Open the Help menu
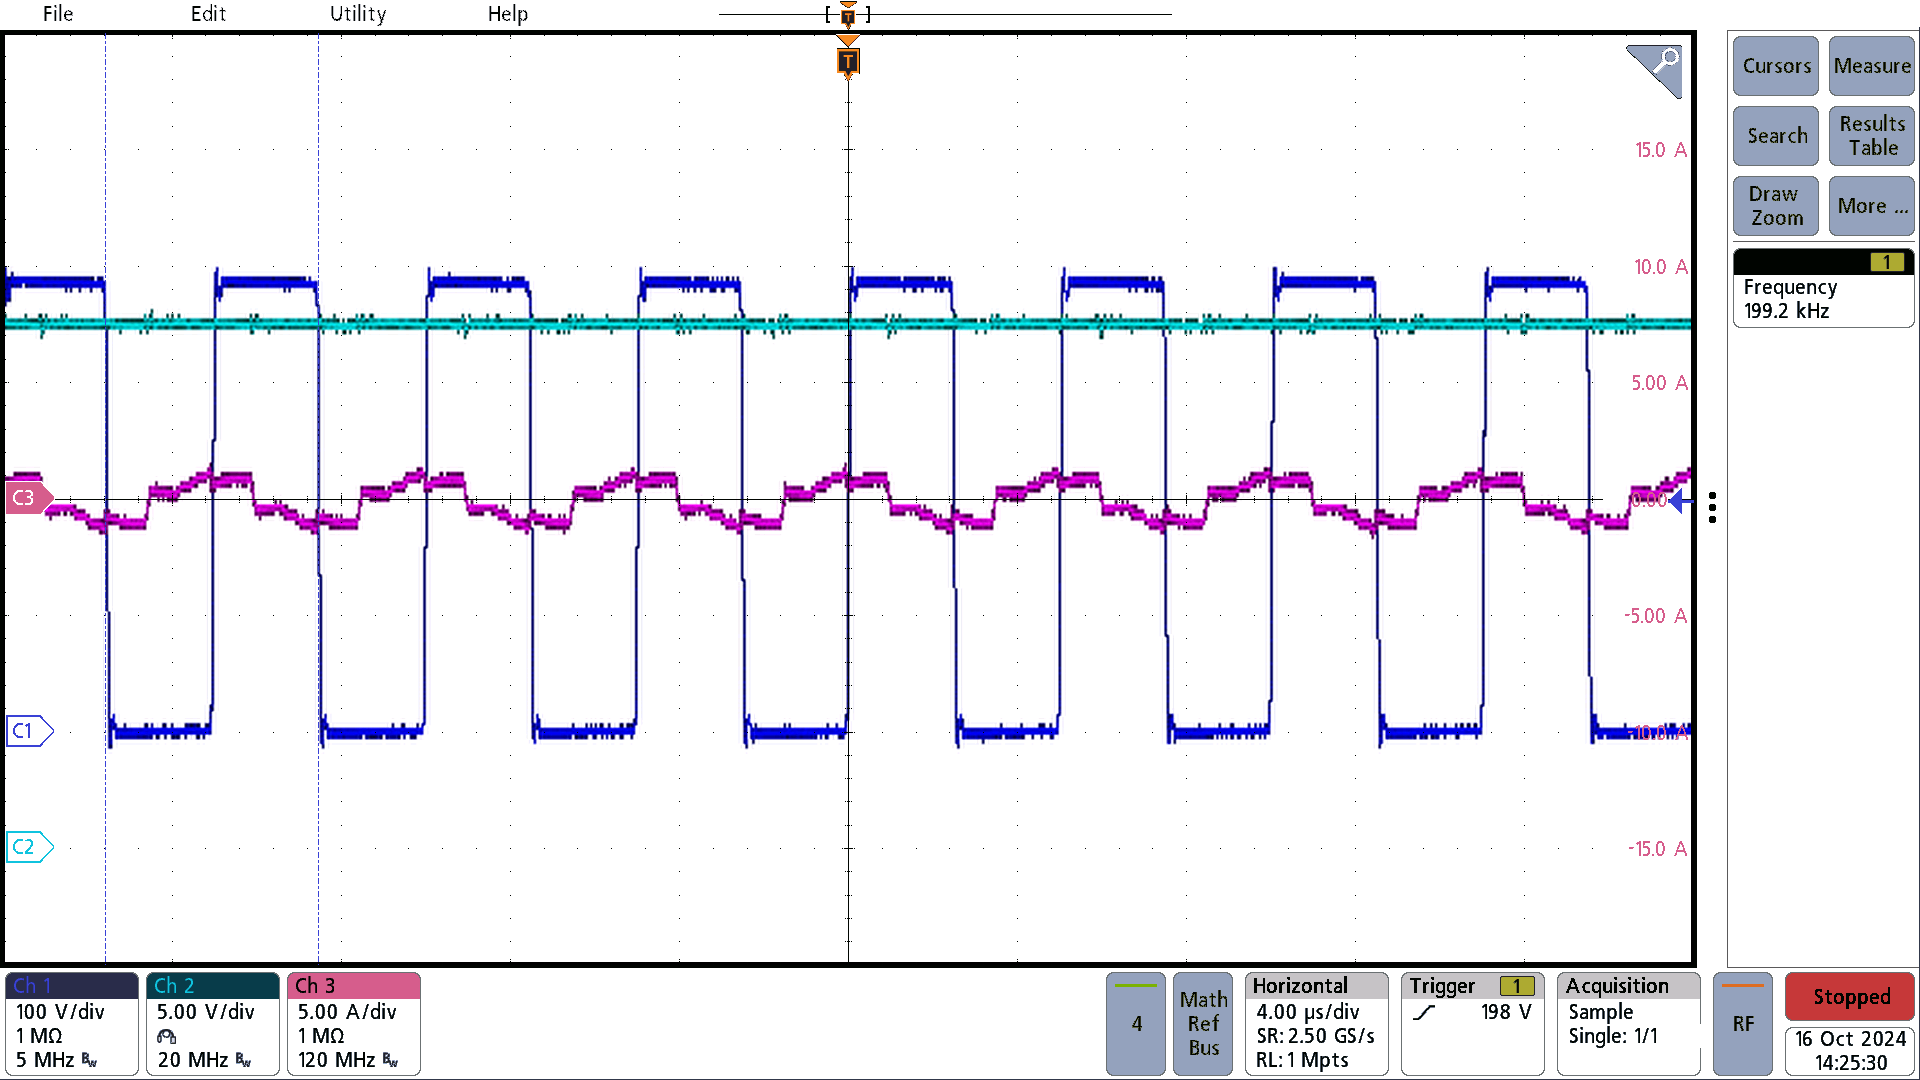 coord(508,14)
